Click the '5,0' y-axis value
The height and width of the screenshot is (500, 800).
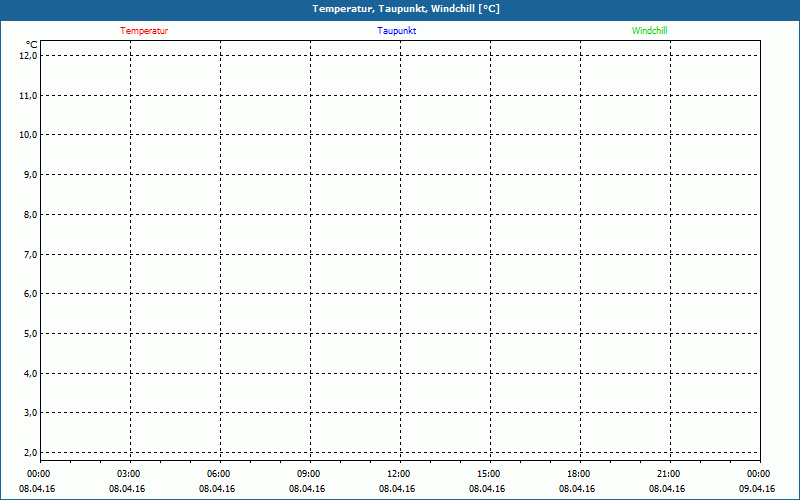pos(30,333)
